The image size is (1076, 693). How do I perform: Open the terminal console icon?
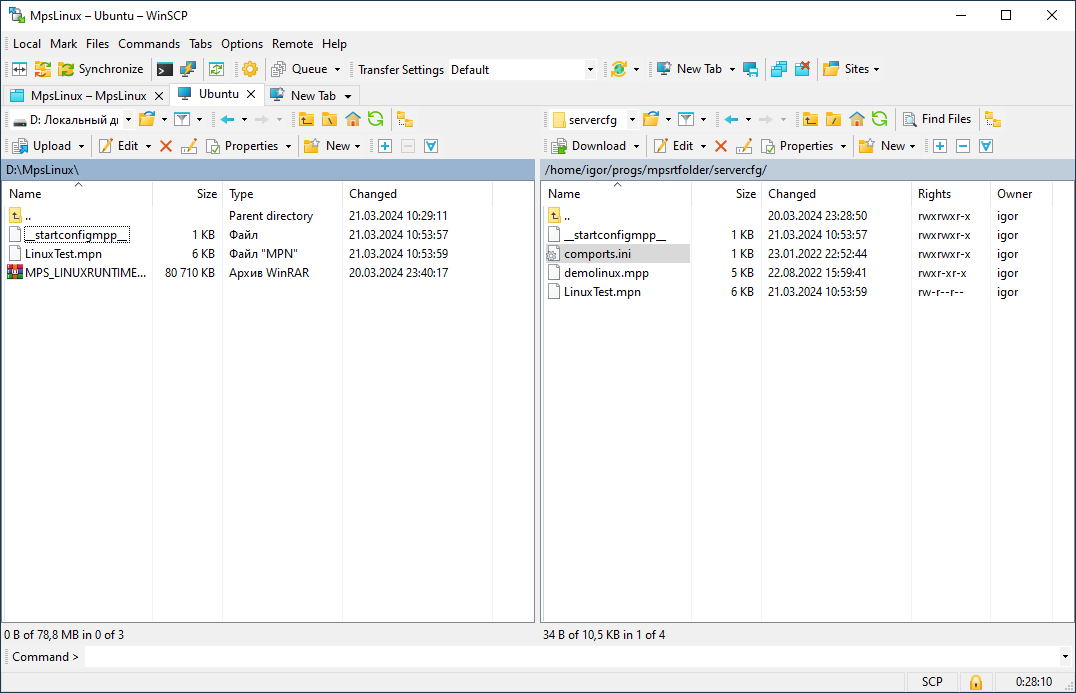tap(165, 69)
